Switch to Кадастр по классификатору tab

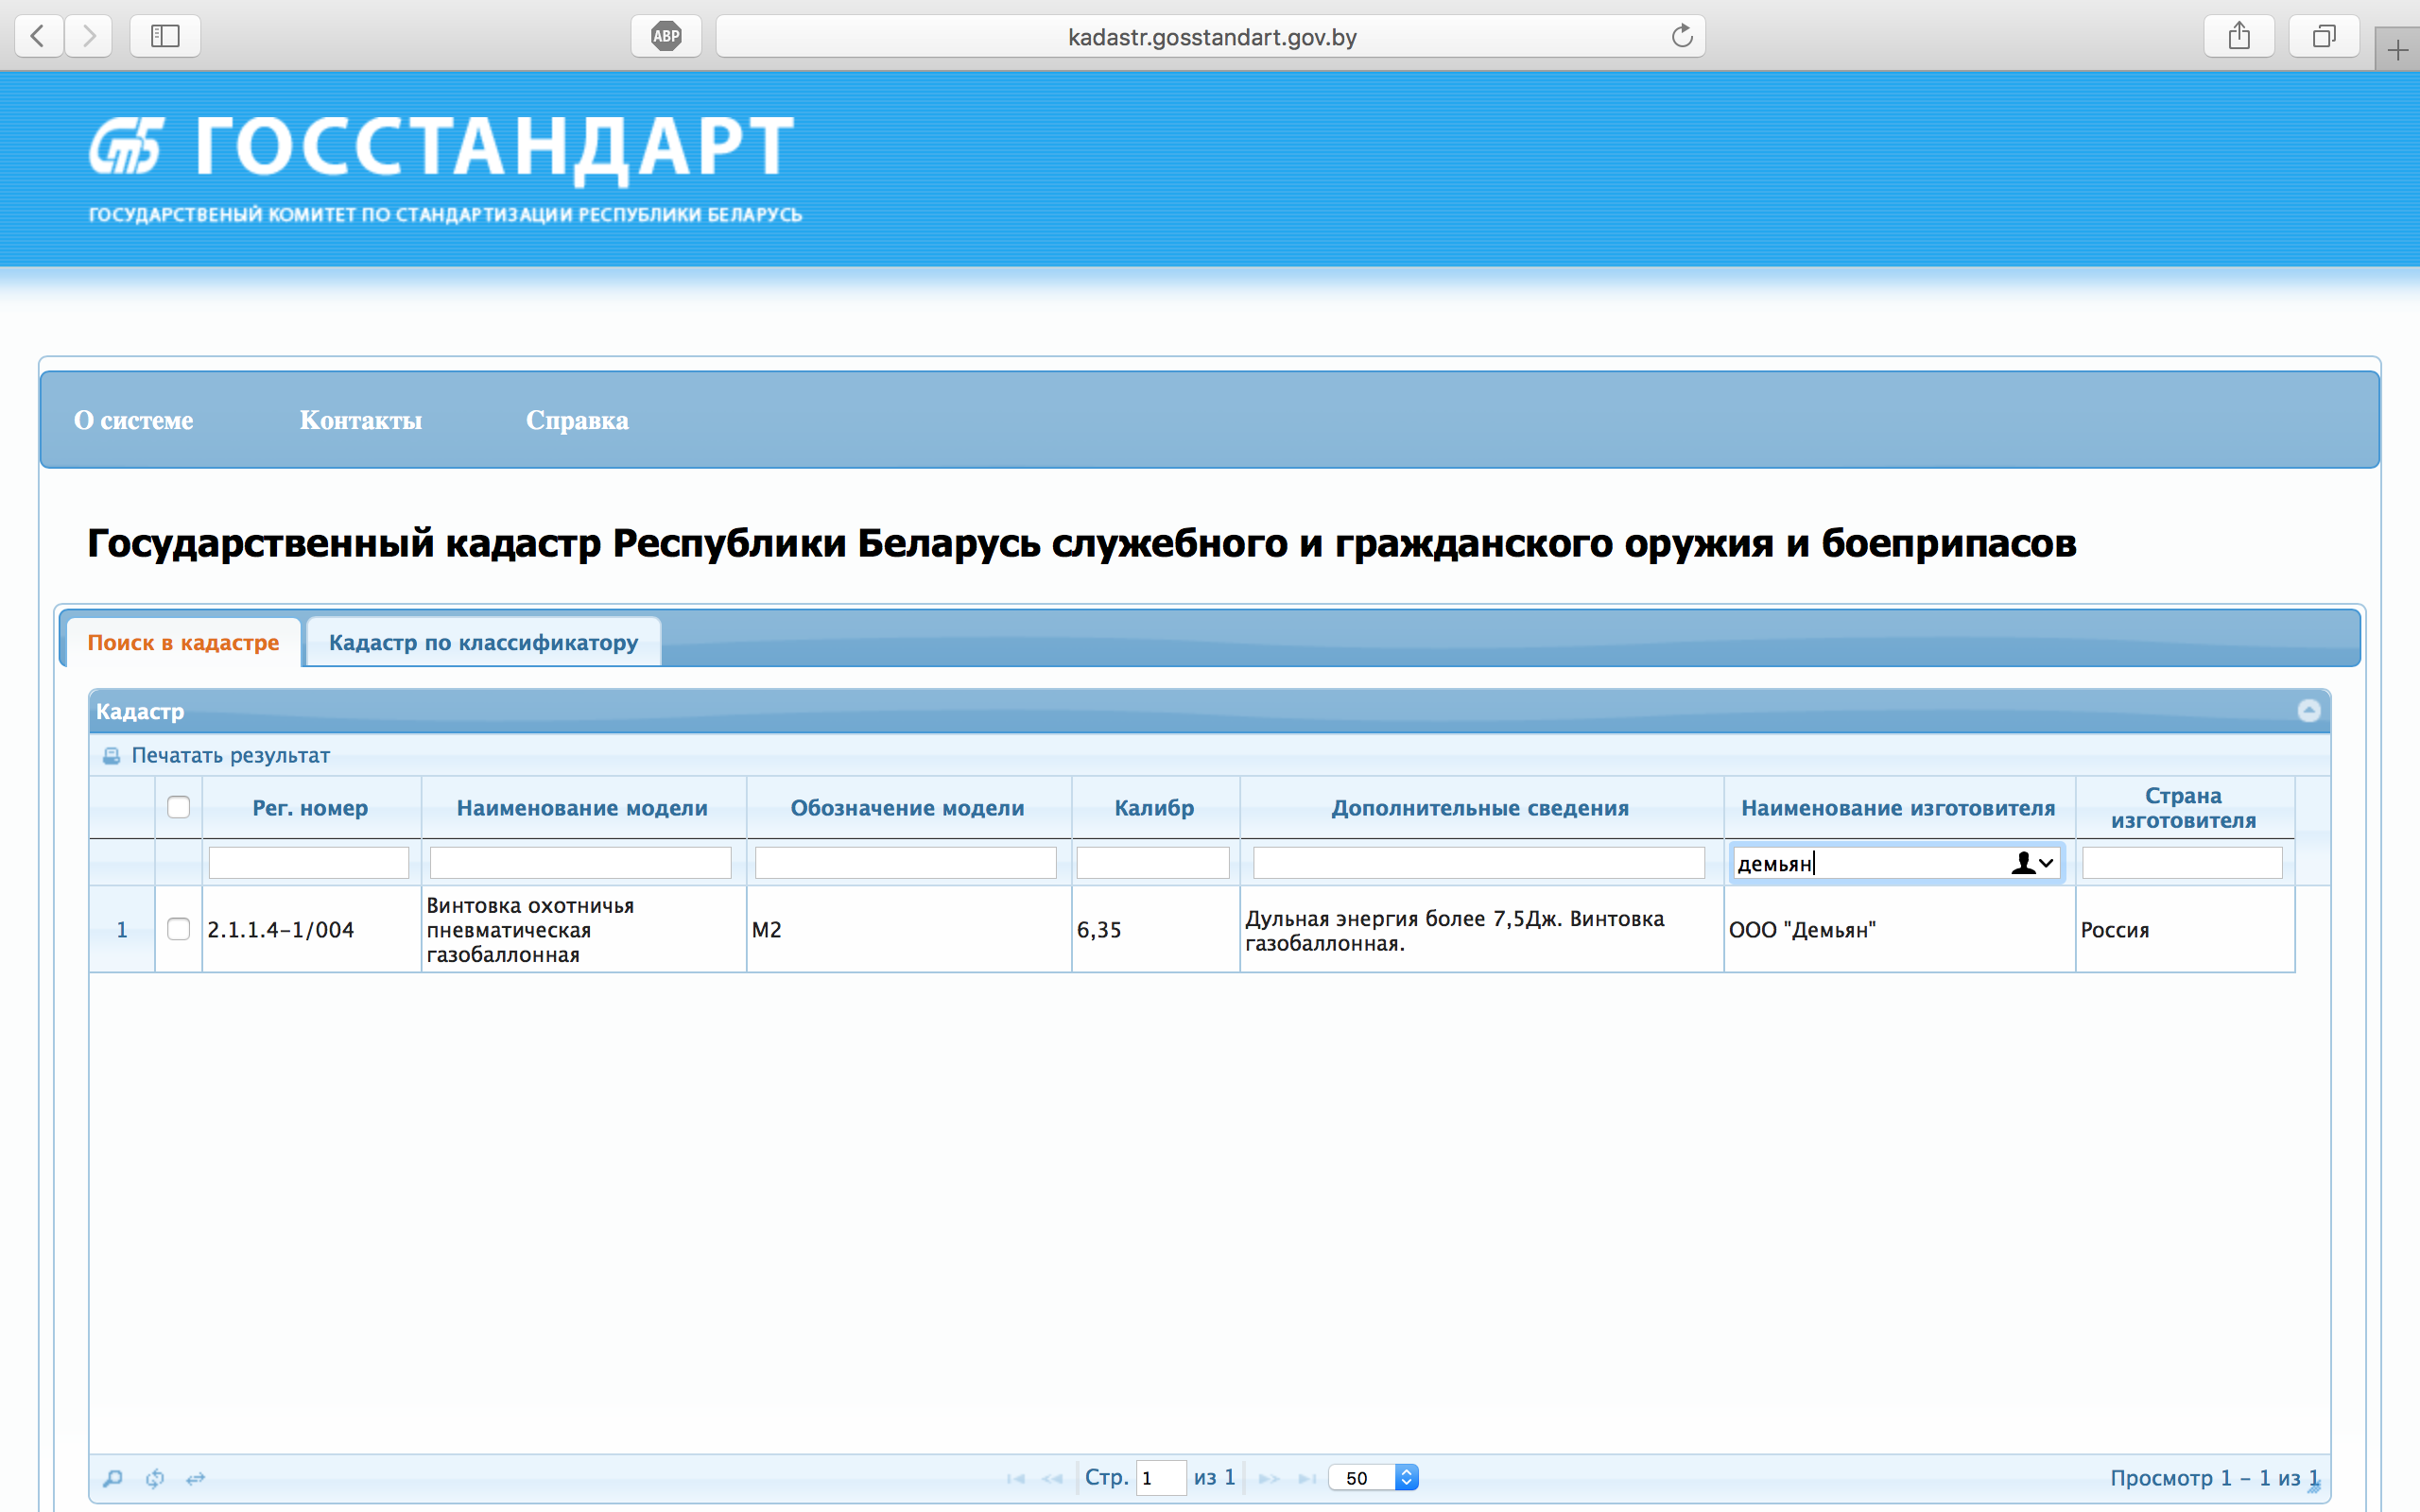click(483, 642)
